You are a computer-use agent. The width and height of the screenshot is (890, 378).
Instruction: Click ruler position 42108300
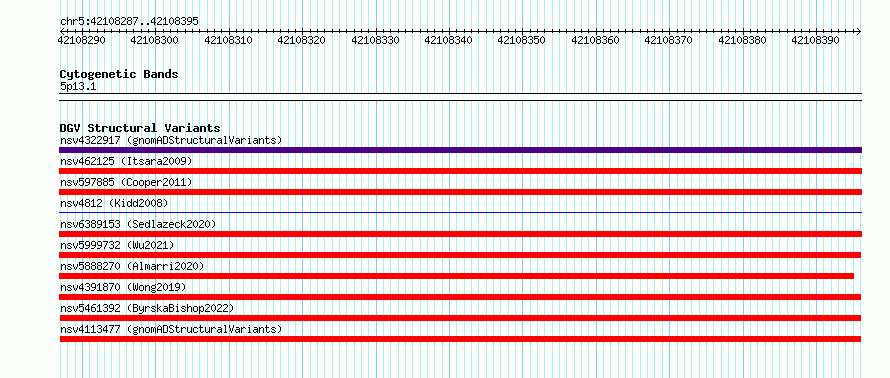[154, 40]
